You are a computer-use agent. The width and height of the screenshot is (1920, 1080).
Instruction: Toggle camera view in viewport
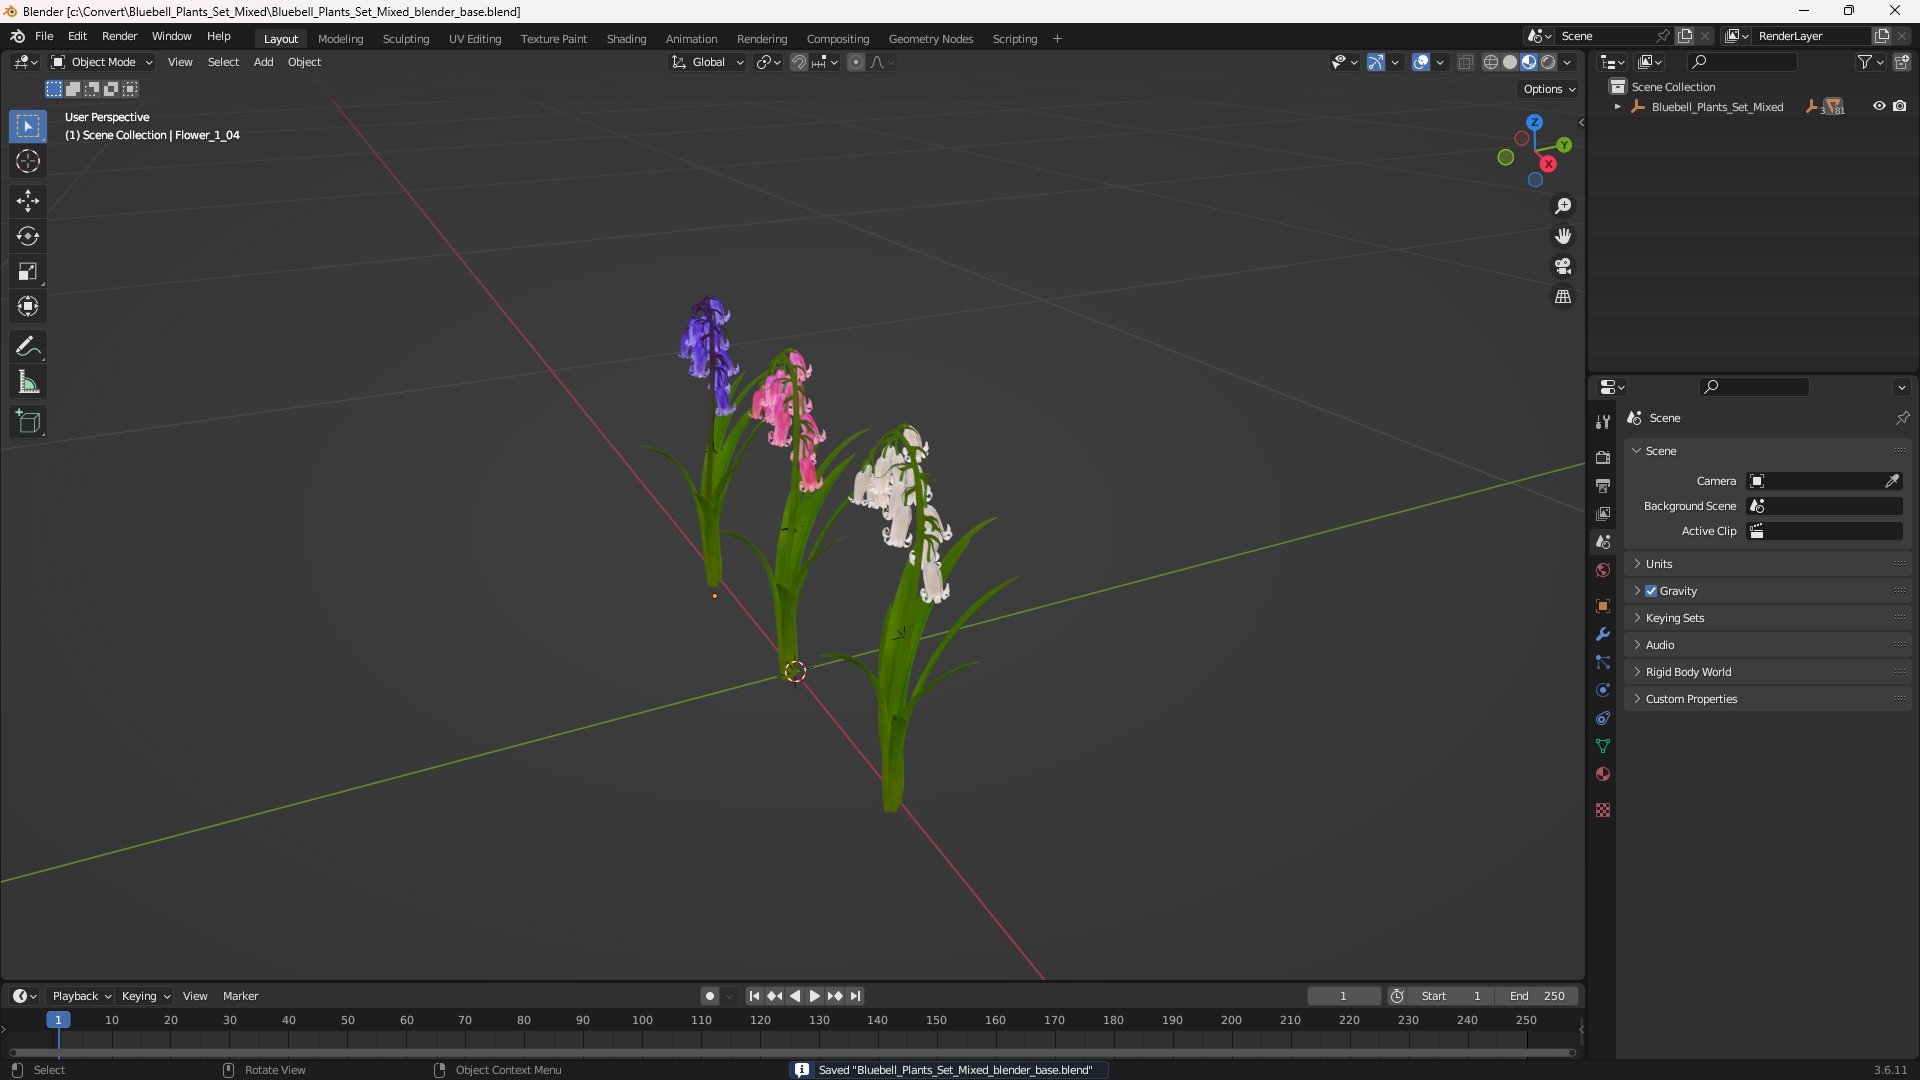coord(1563,267)
